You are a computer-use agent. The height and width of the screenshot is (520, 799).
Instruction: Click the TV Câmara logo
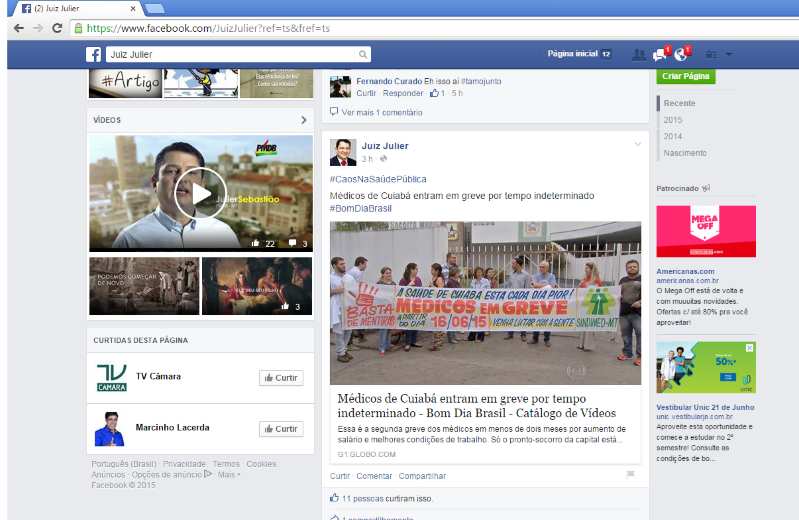(x=112, y=378)
